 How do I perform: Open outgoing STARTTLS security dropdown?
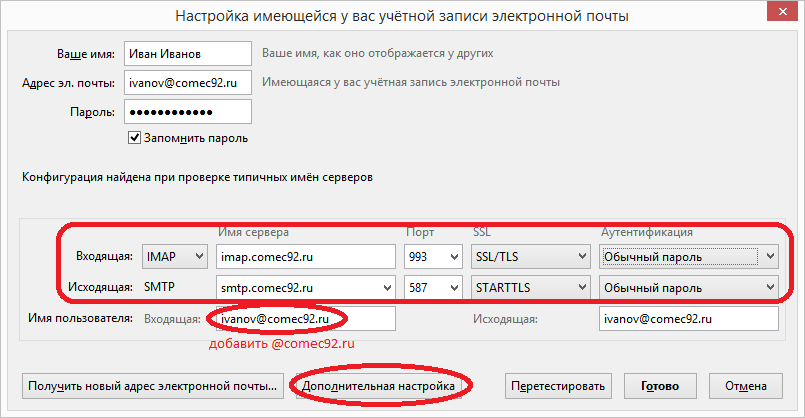click(530, 289)
